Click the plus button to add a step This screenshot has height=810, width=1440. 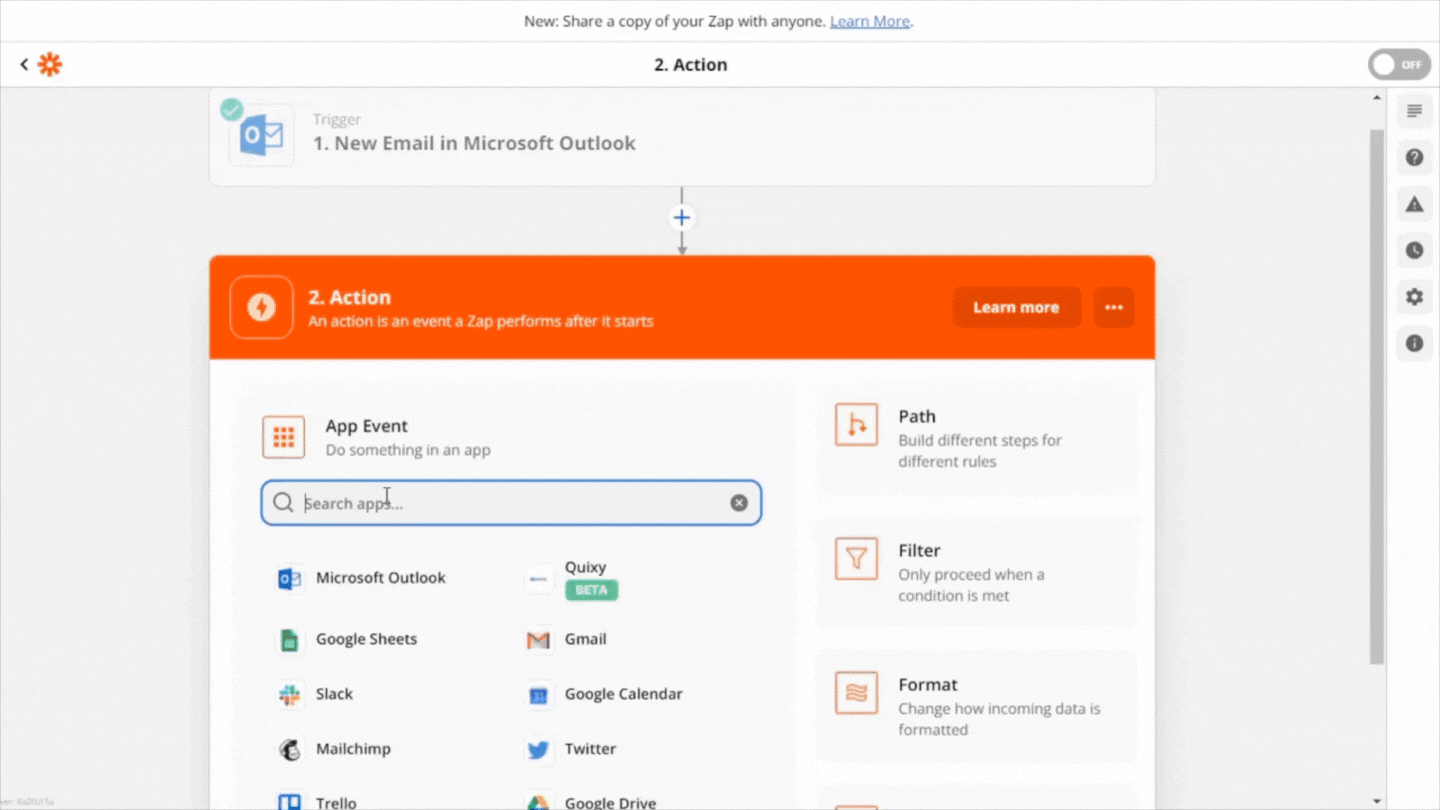click(x=682, y=218)
